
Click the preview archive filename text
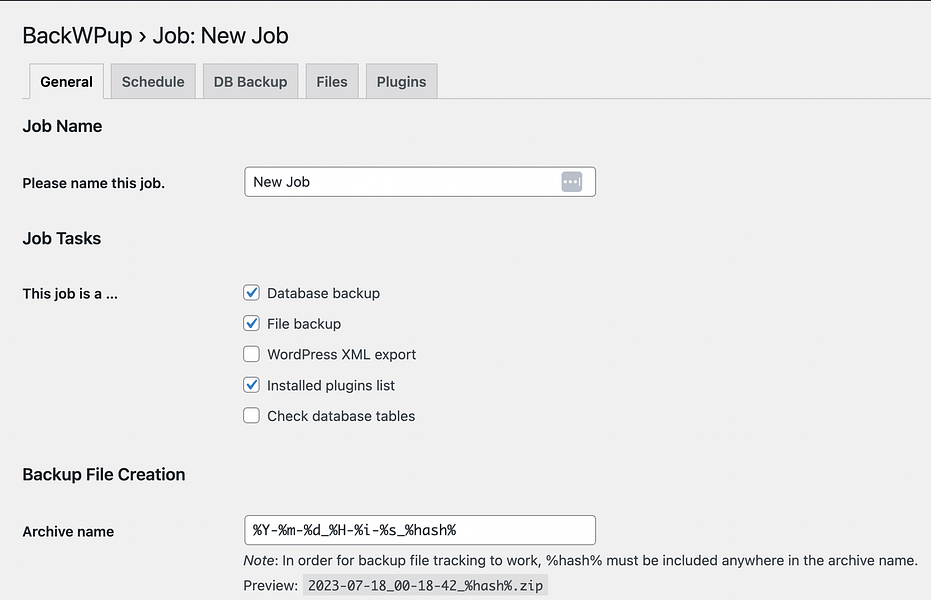(x=425, y=586)
